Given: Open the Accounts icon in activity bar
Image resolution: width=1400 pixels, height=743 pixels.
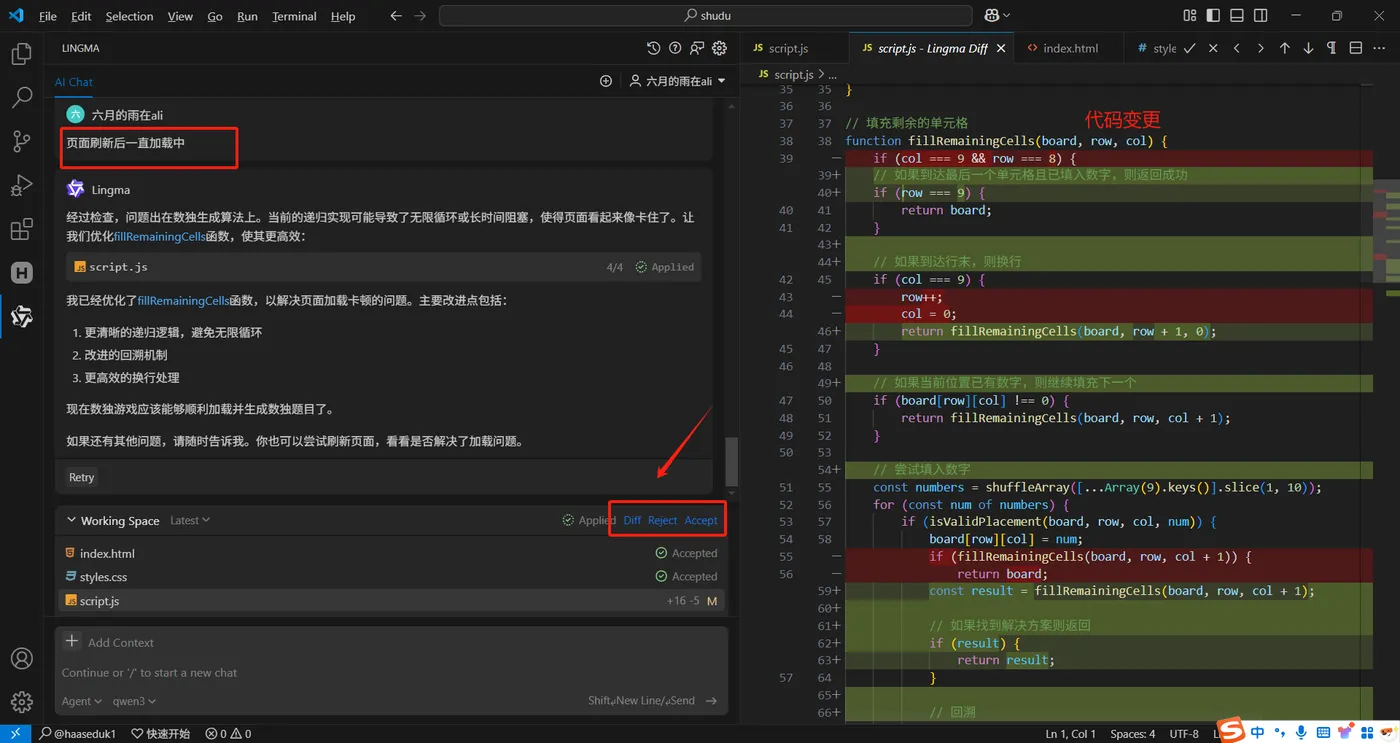Looking at the screenshot, I should pyautogui.click(x=21, y=659).
